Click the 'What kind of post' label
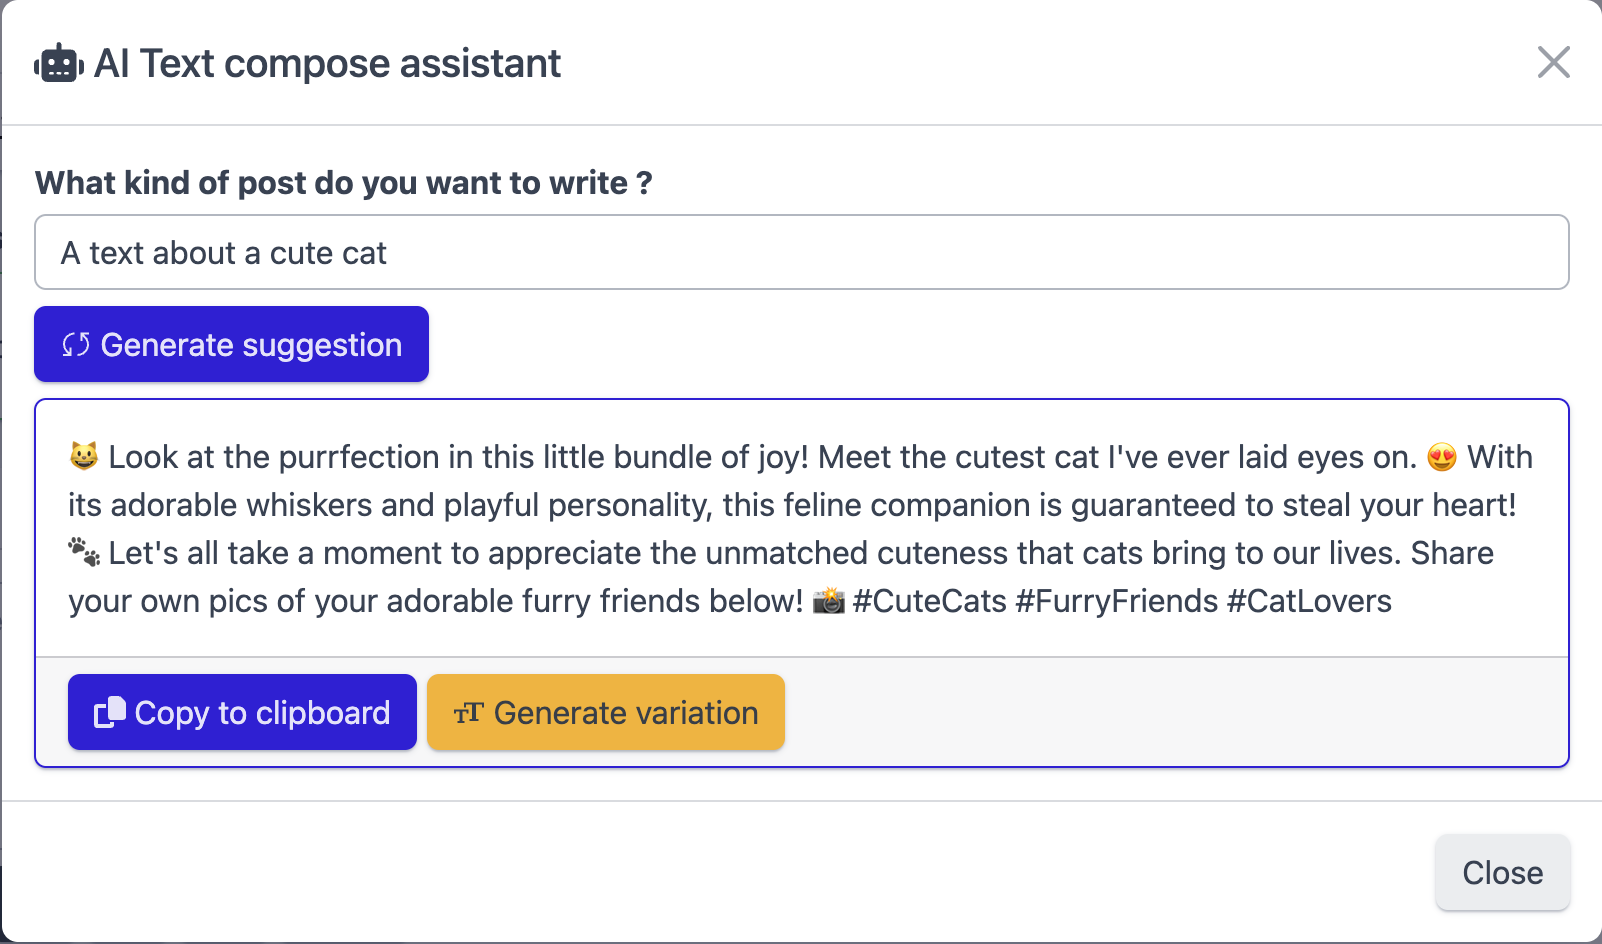The width and height of the screenshot is (1602, 944). 343,183
